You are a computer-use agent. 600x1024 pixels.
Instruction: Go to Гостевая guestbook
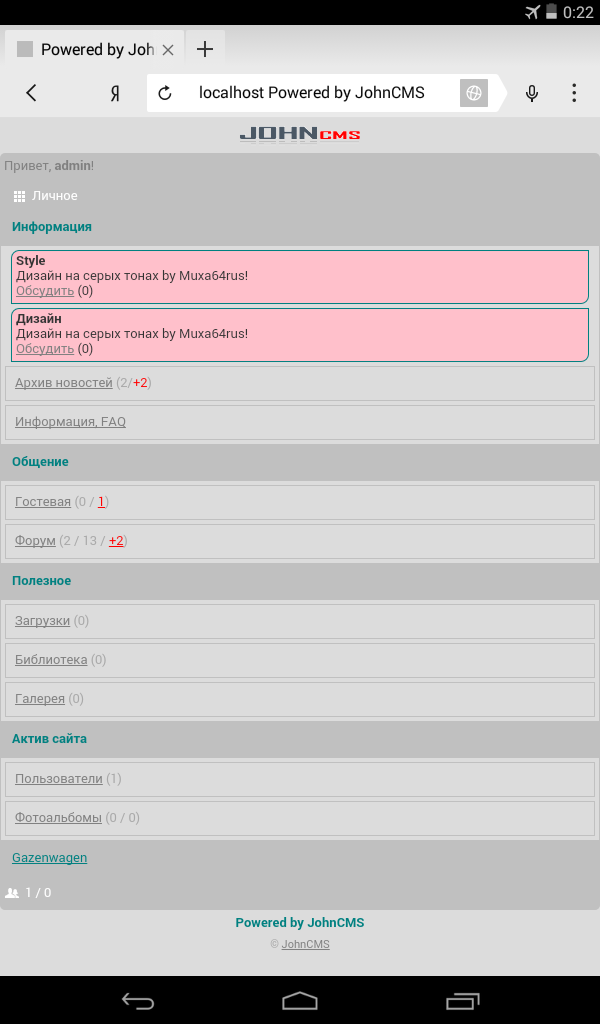coord(43,502)
